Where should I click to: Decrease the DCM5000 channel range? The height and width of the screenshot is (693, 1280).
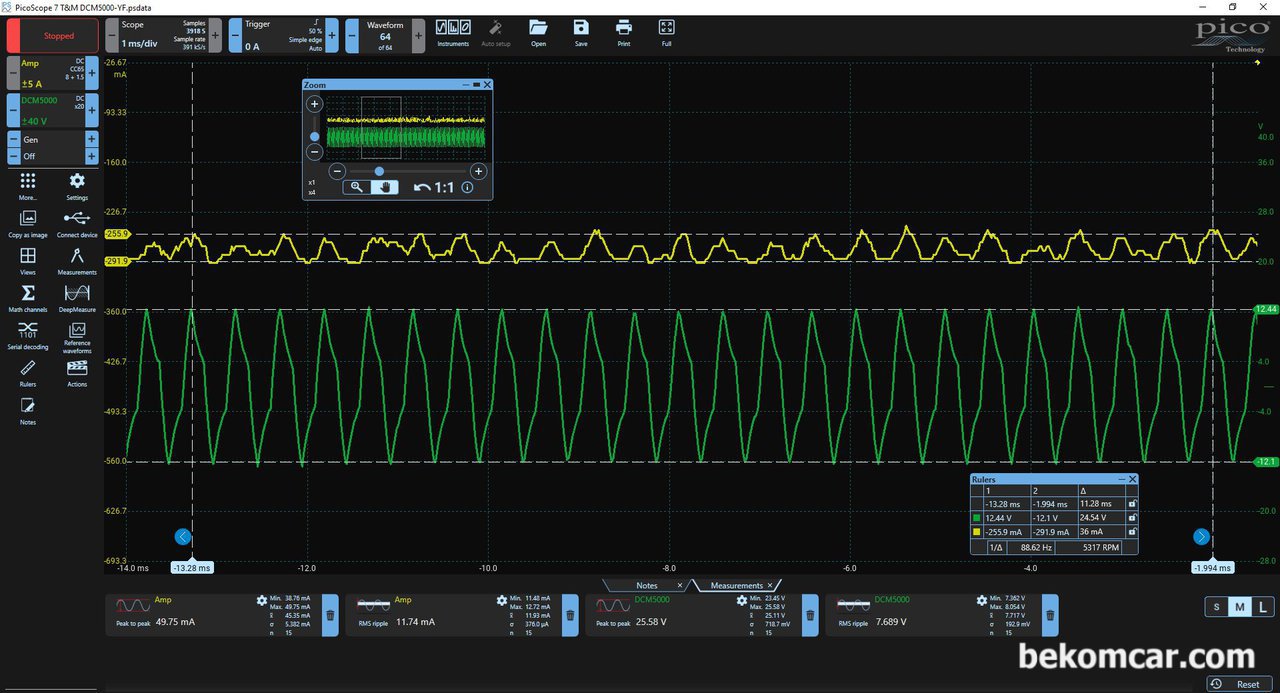click(x=13, y=110)
